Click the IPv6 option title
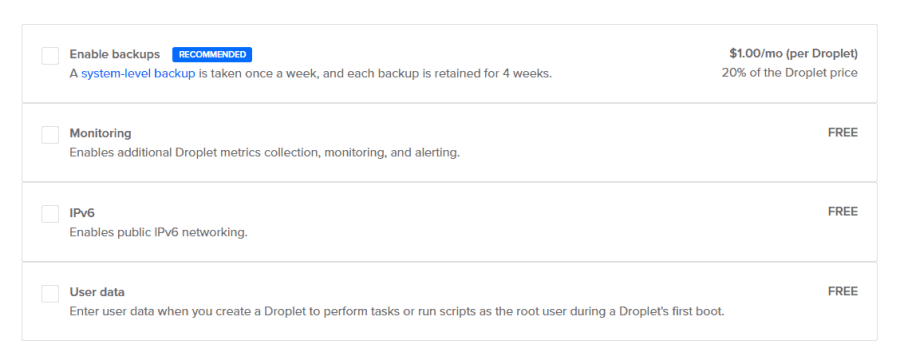Viewport: 900px width, 364px height. 82,213
